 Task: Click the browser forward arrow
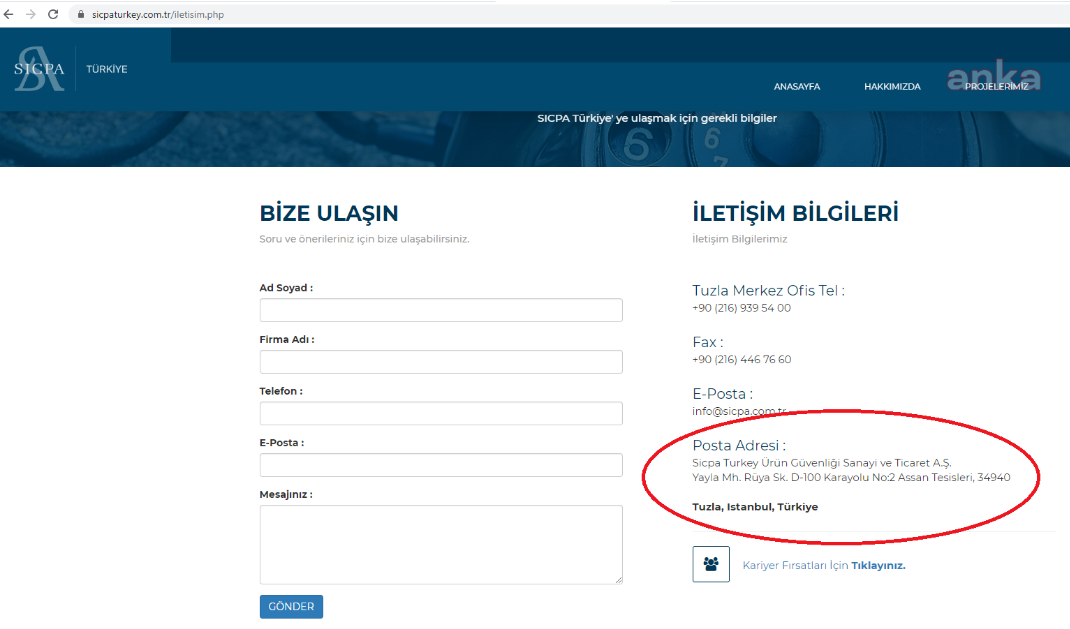pyautogui.click(x=30, y=15)
